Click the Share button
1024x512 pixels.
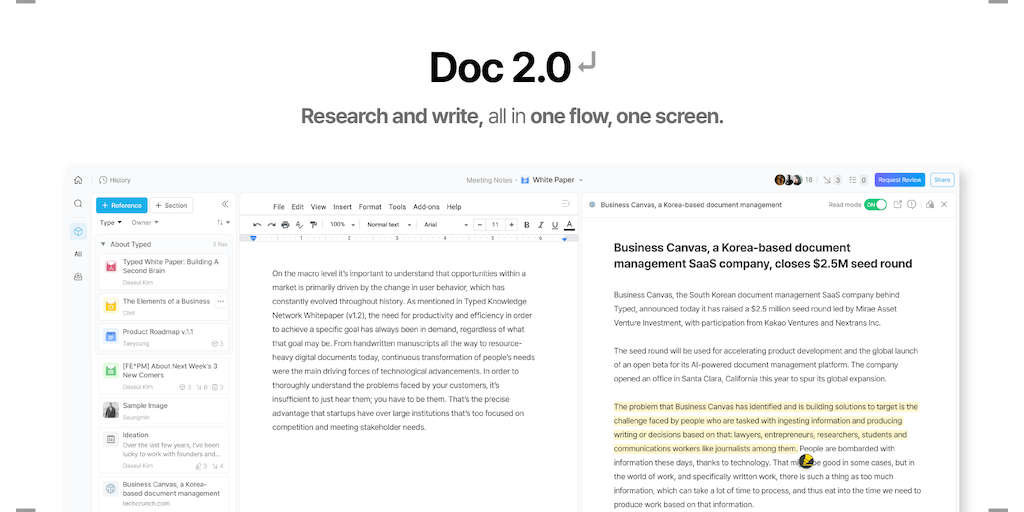click(942, 180)
